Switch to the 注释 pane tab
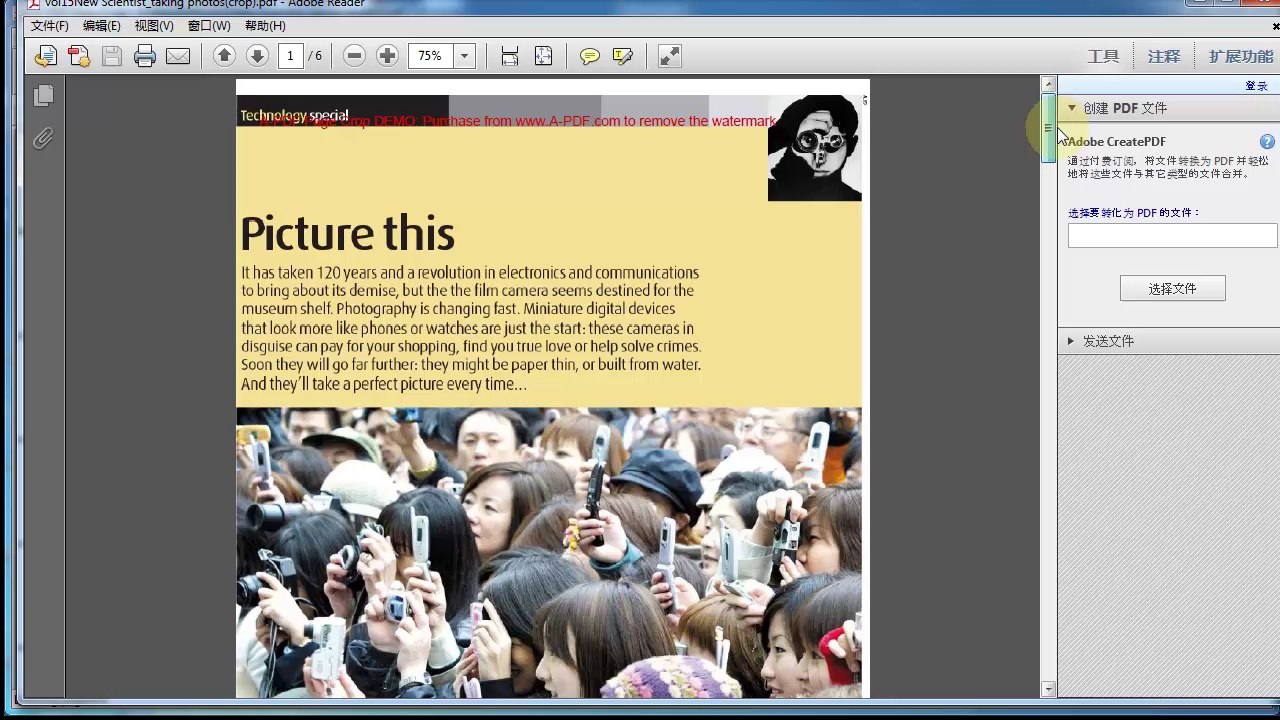Screen dimensions: 1280x720 (x=1164, y=56)
